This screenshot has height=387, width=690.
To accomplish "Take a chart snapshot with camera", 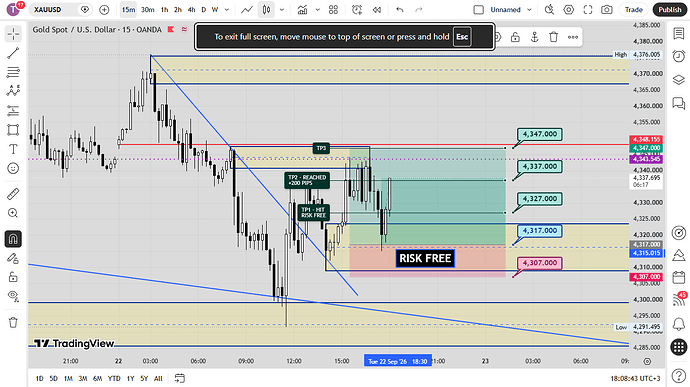I will [x=607, y=9].
